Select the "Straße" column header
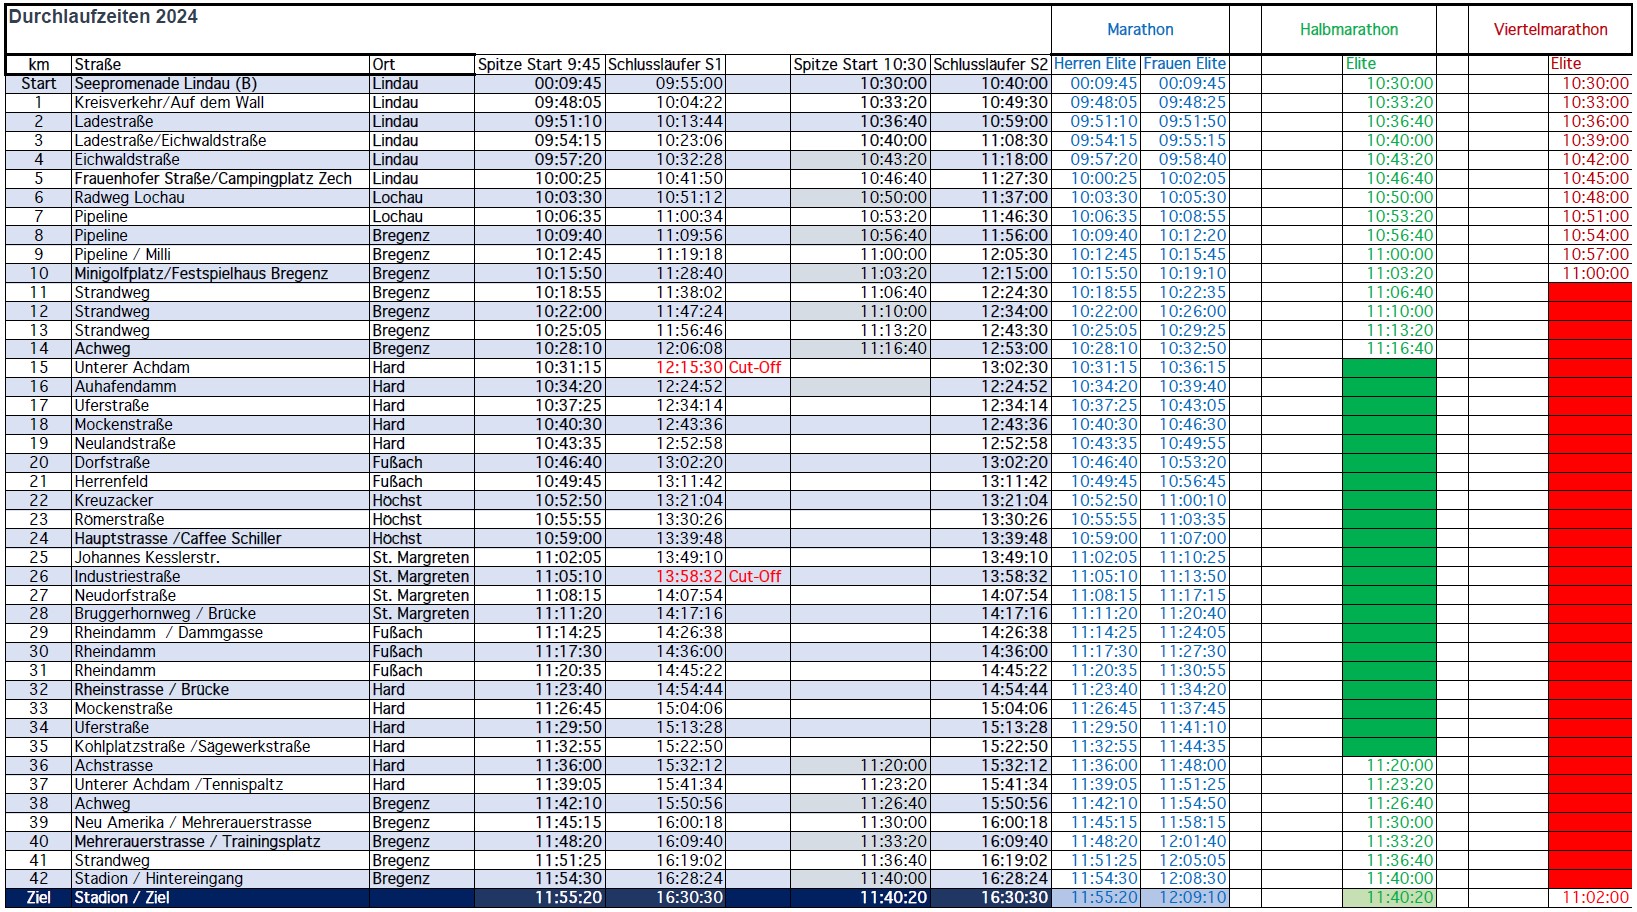1637x912 pixels. coord(98,64)
